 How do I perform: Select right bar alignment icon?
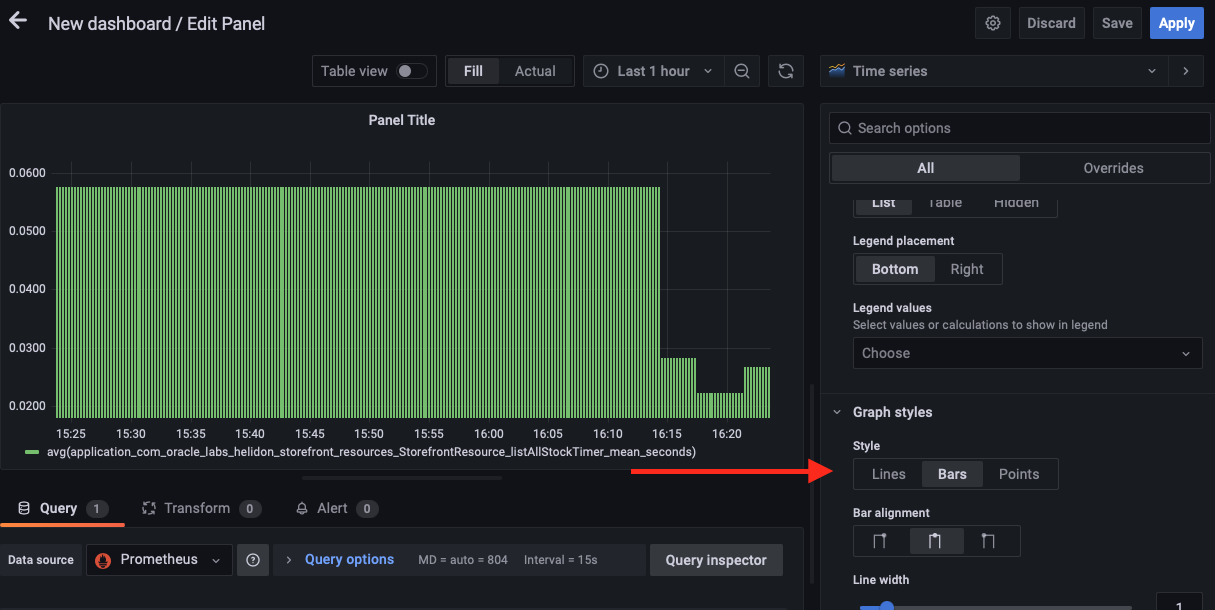pos(988,541)
